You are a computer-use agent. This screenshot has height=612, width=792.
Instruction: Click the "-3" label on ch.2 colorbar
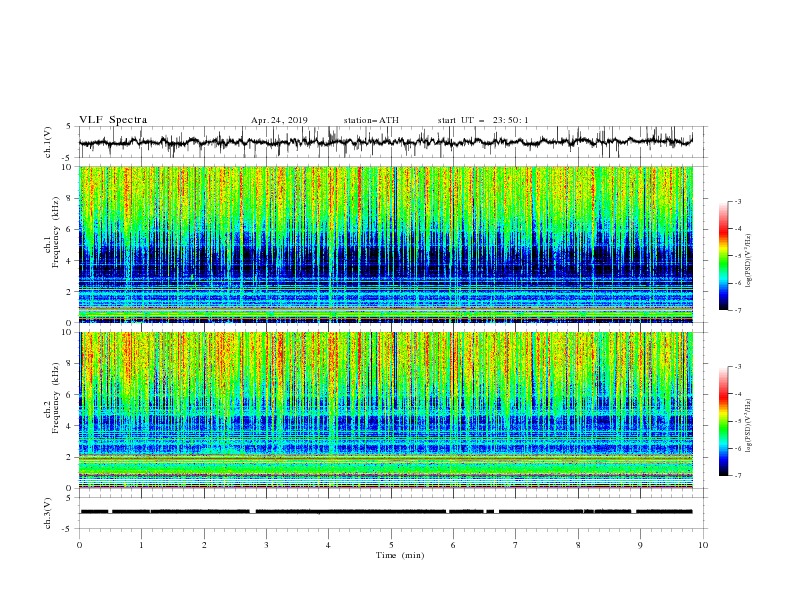pos(738,367)
